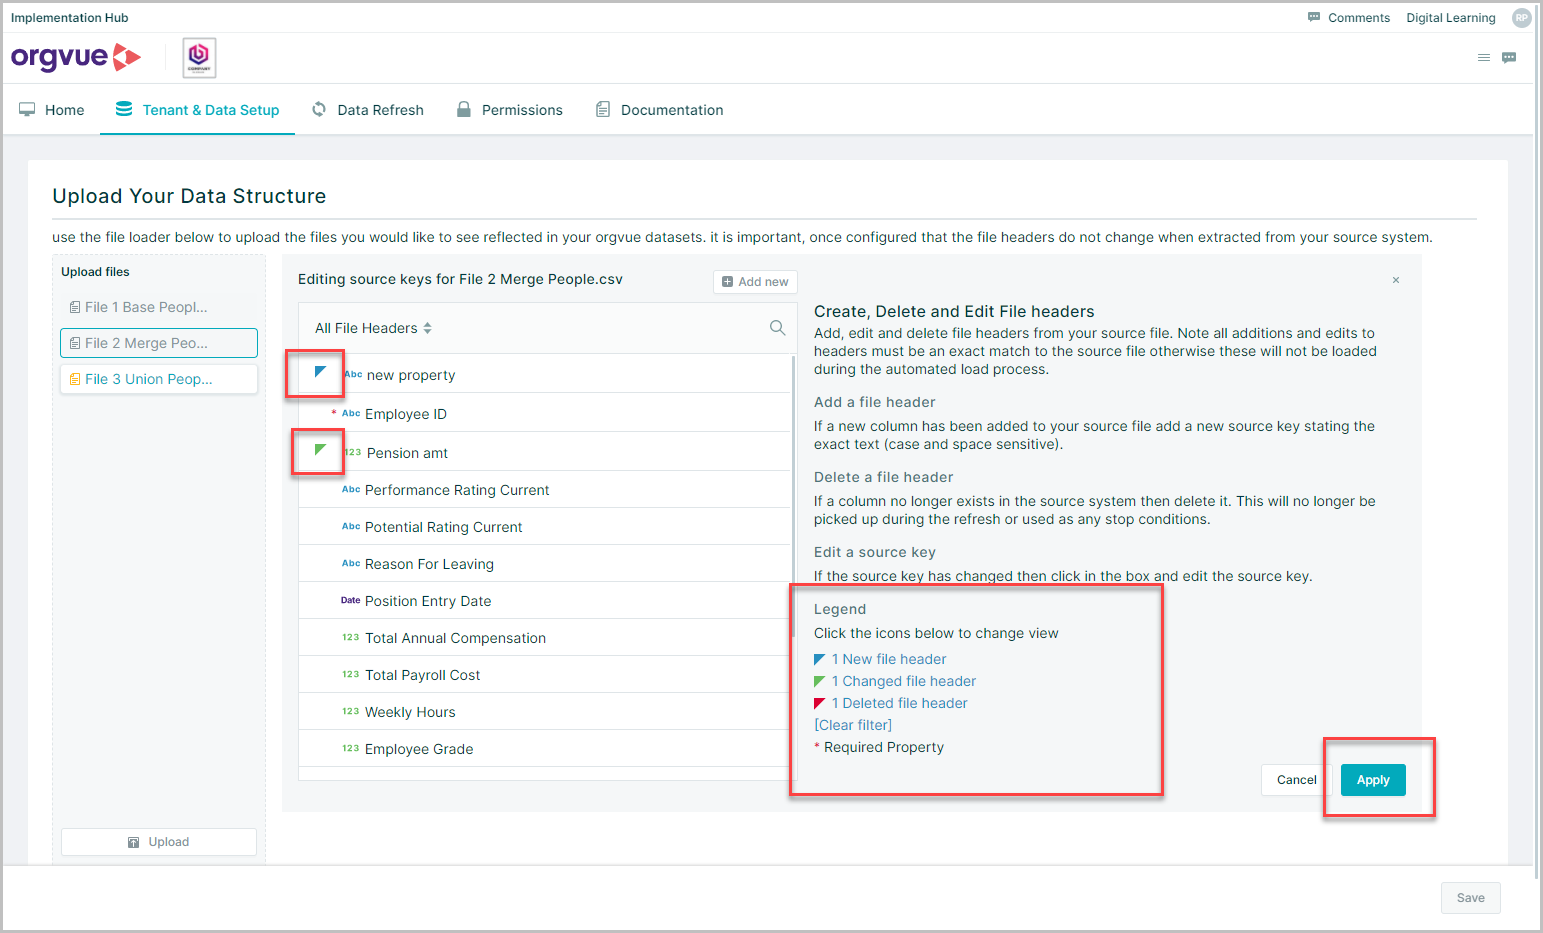
Task: Select the Weekly Hours header
Action: point(544,712)
